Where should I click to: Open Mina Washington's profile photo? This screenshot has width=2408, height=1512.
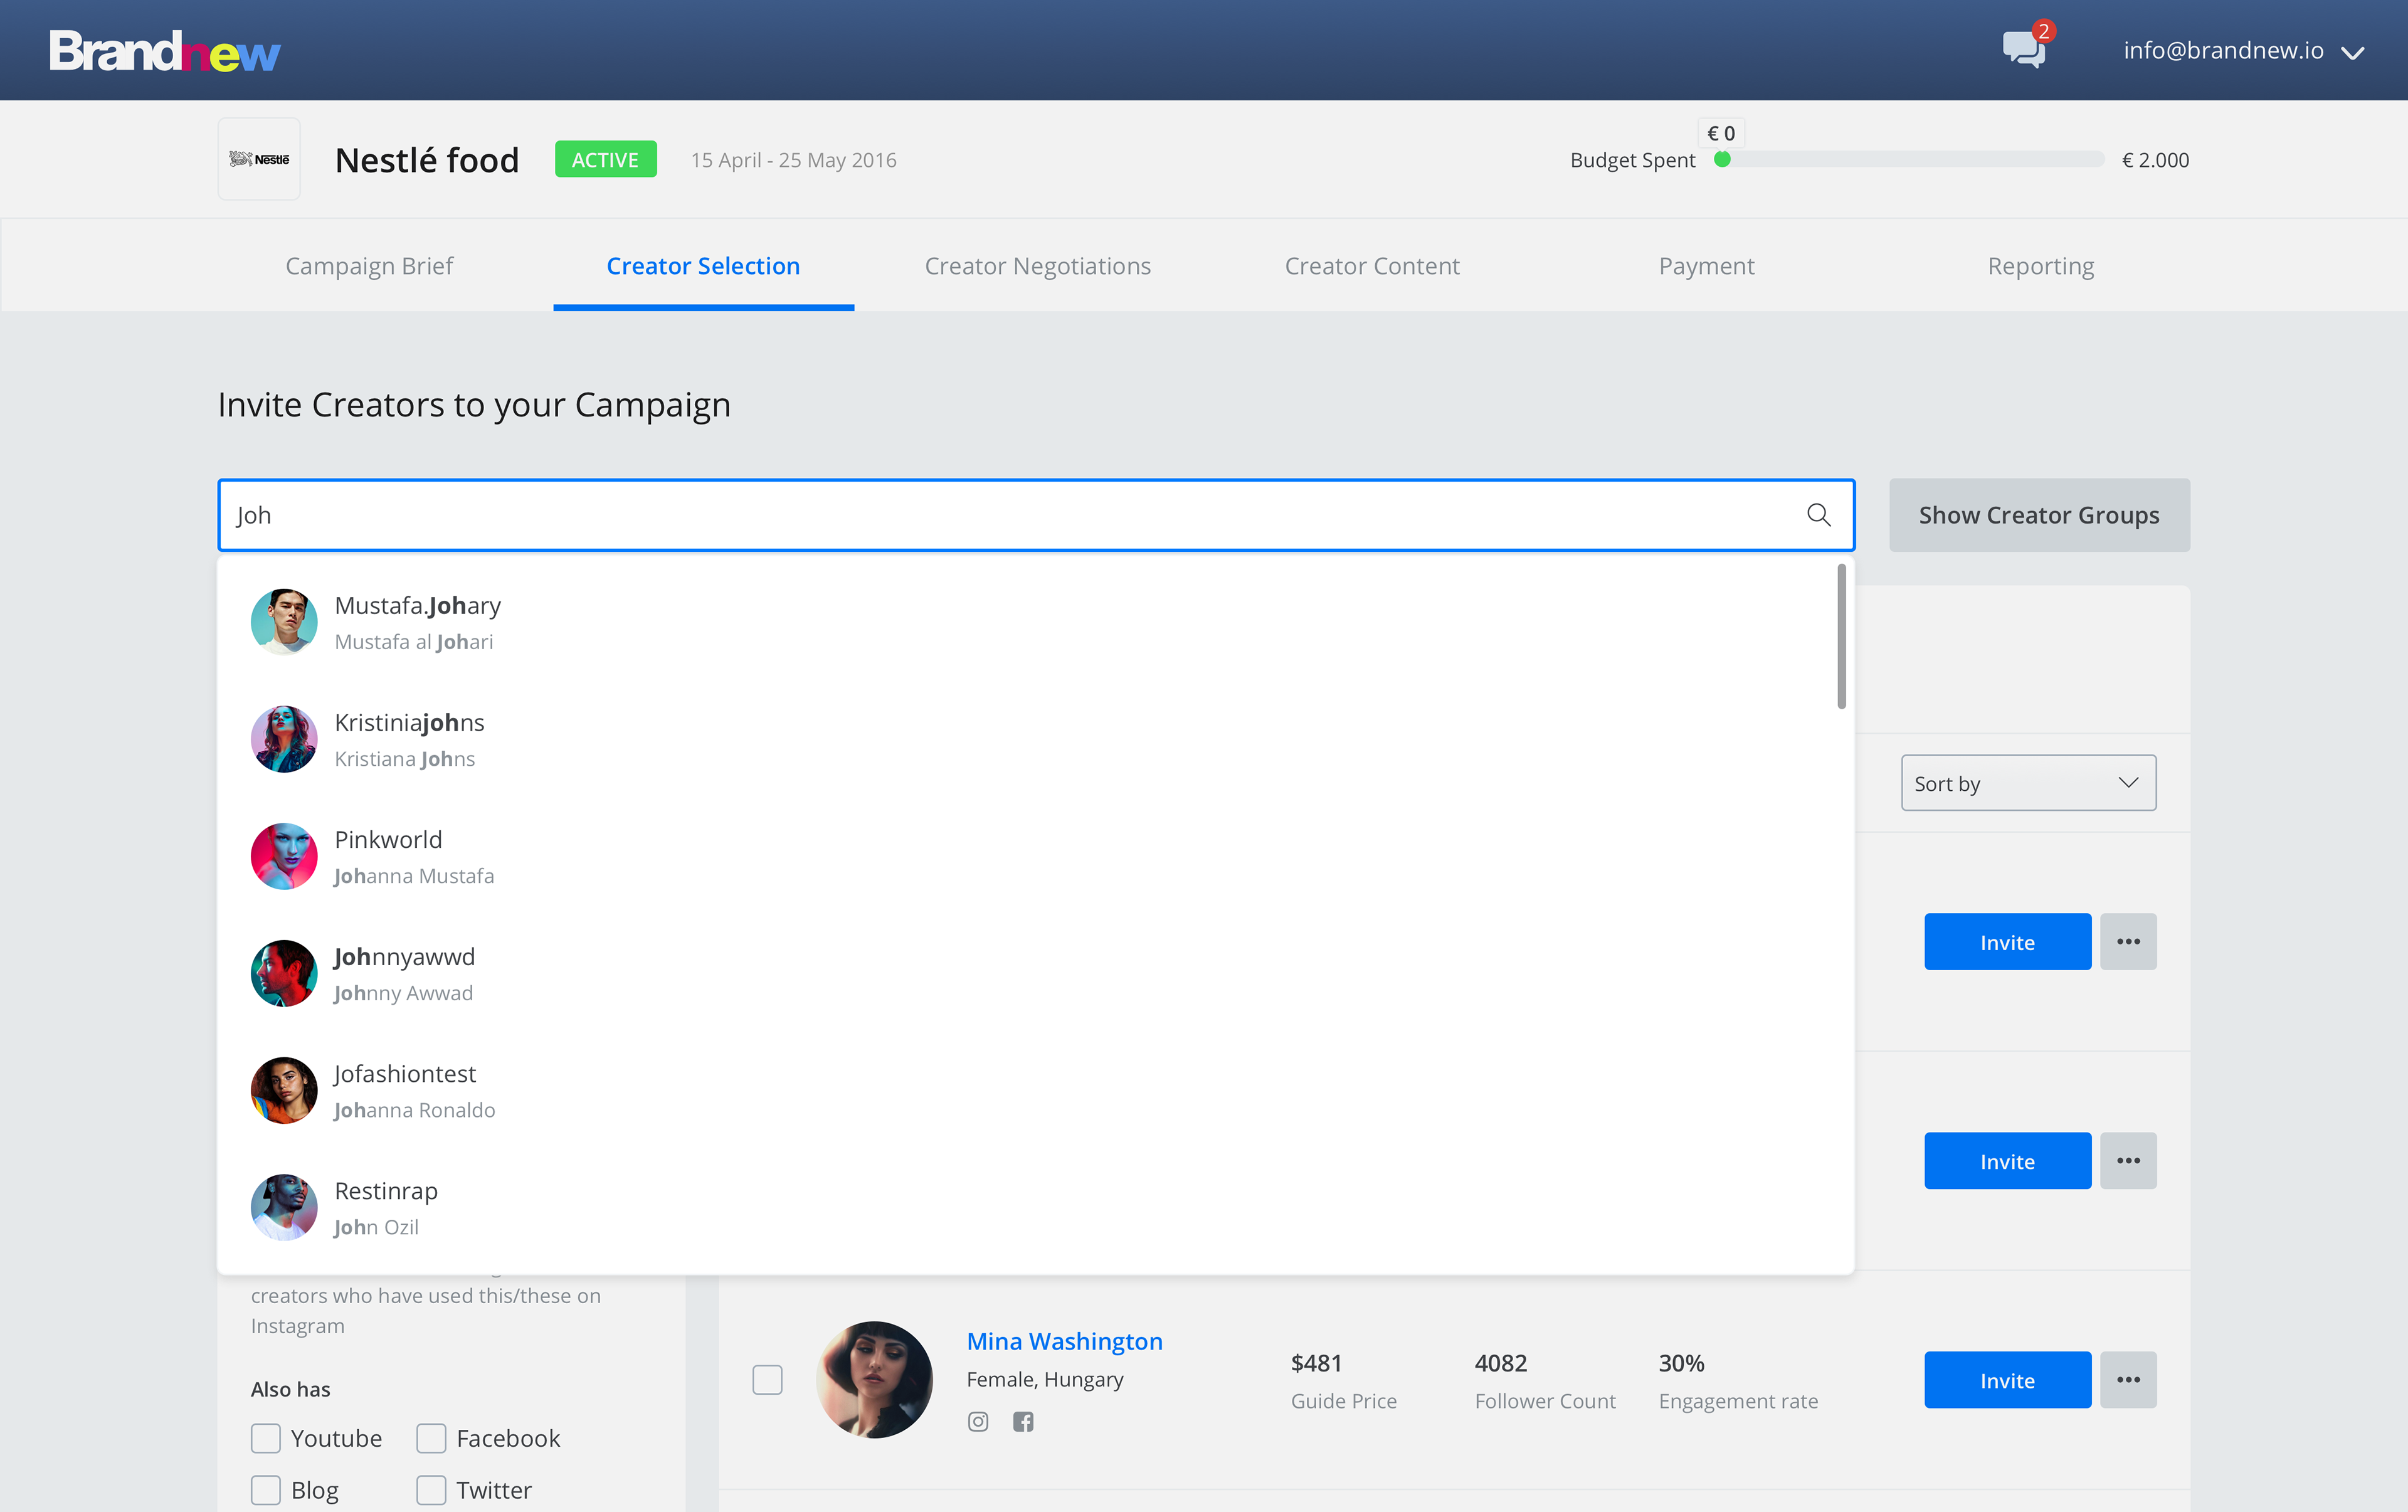pyautogui.click(x=874, y=1380)
